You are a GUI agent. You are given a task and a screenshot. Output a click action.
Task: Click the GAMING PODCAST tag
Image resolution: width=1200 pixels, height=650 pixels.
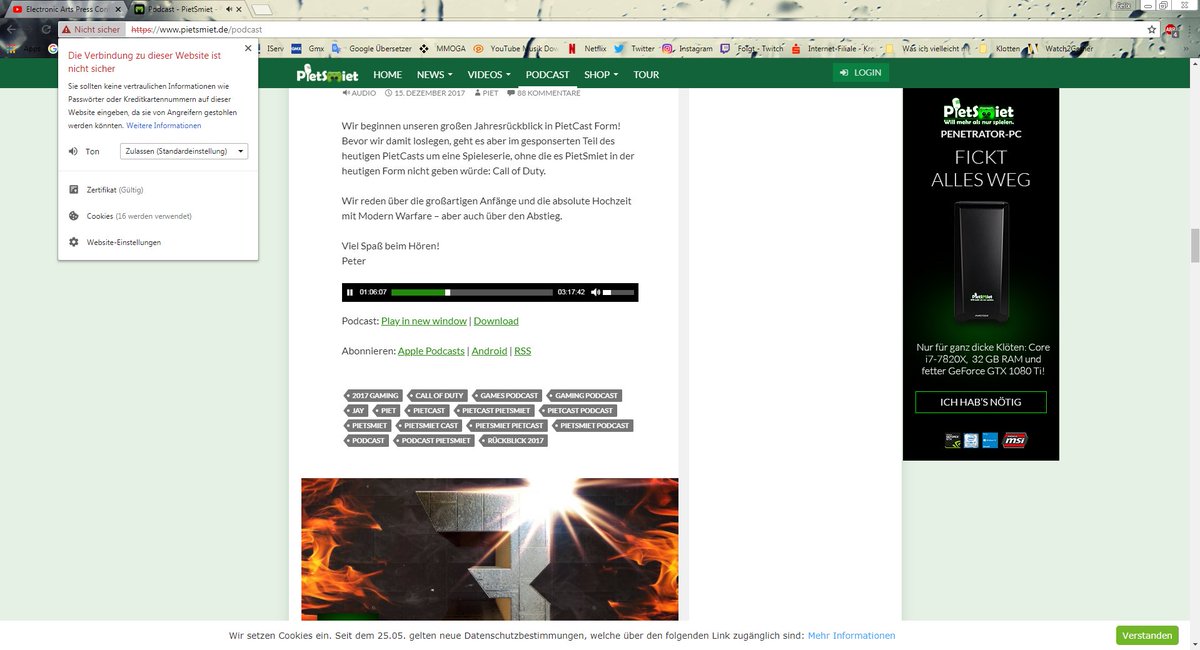(x=584, y=396)
